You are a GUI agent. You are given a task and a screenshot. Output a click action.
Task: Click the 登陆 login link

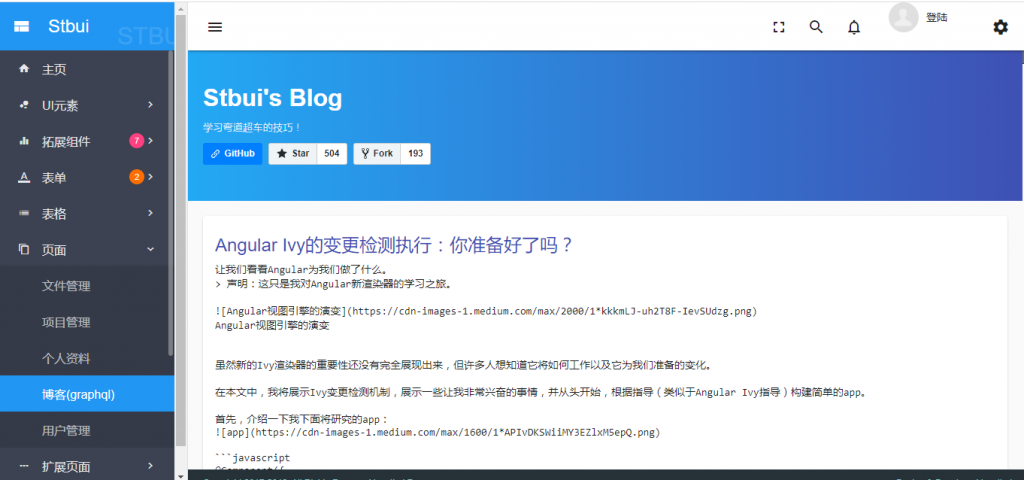(x=936, y=18)
